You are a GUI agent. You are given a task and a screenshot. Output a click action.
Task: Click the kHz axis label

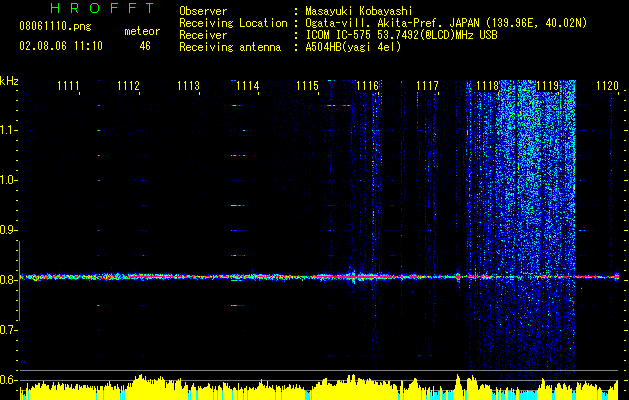pyautogui.click(x=9, y=81)
